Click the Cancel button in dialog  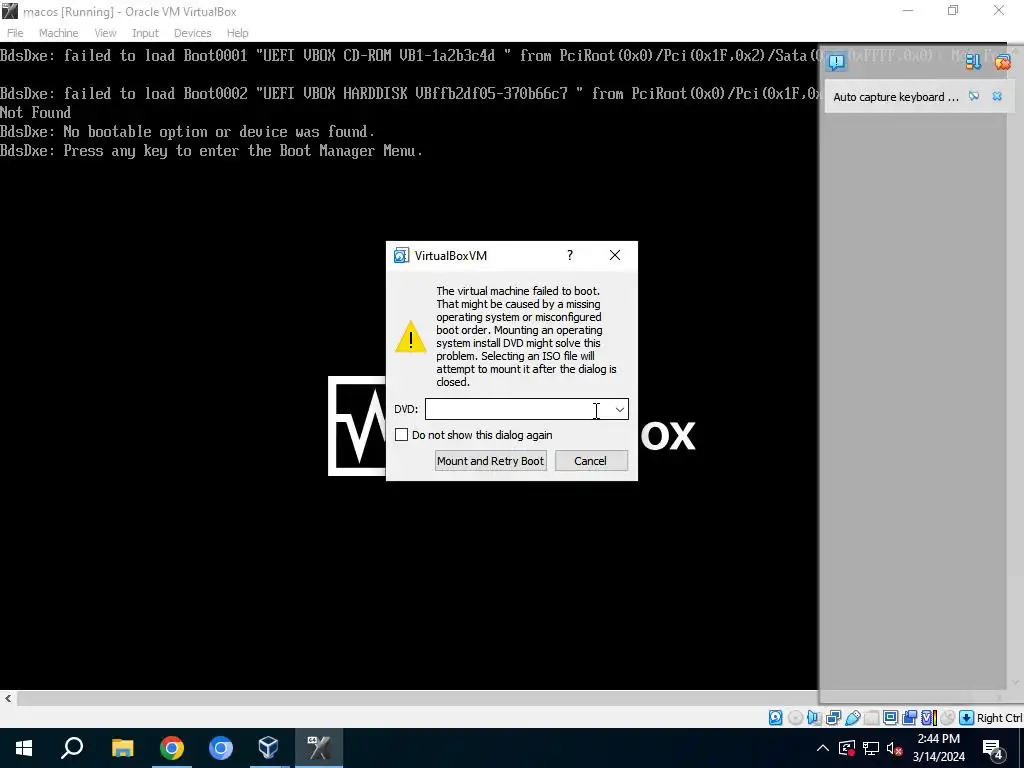click(591, 460)
